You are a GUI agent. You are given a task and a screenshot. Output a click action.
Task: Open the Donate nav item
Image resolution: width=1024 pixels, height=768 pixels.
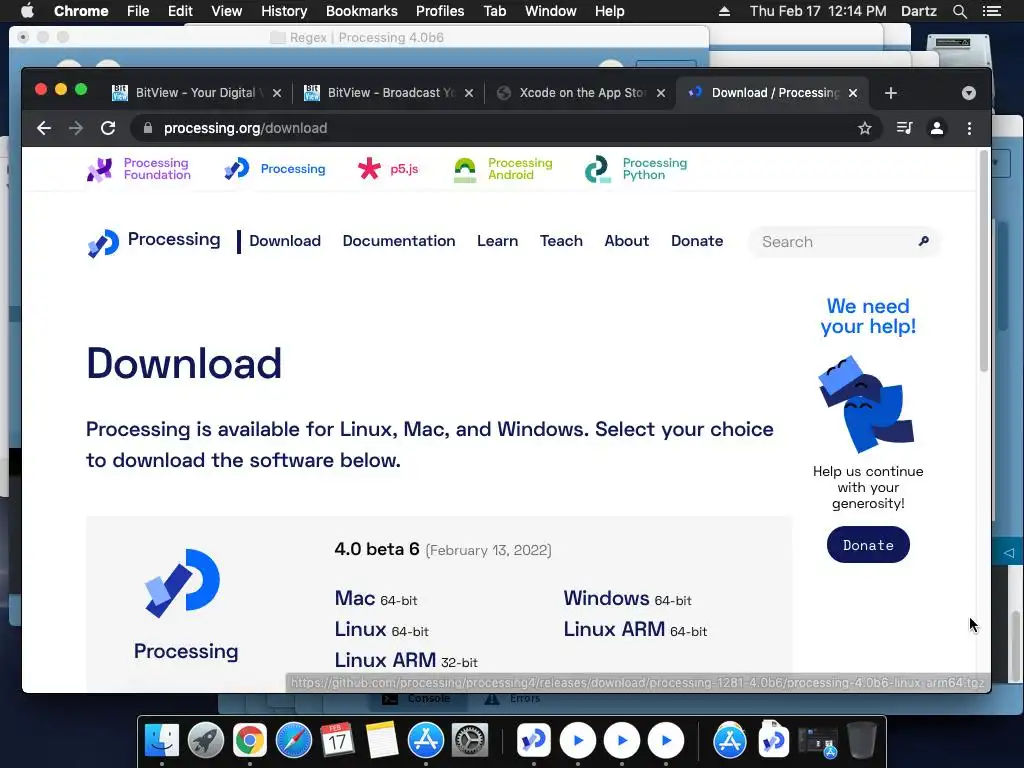[697, 241]
